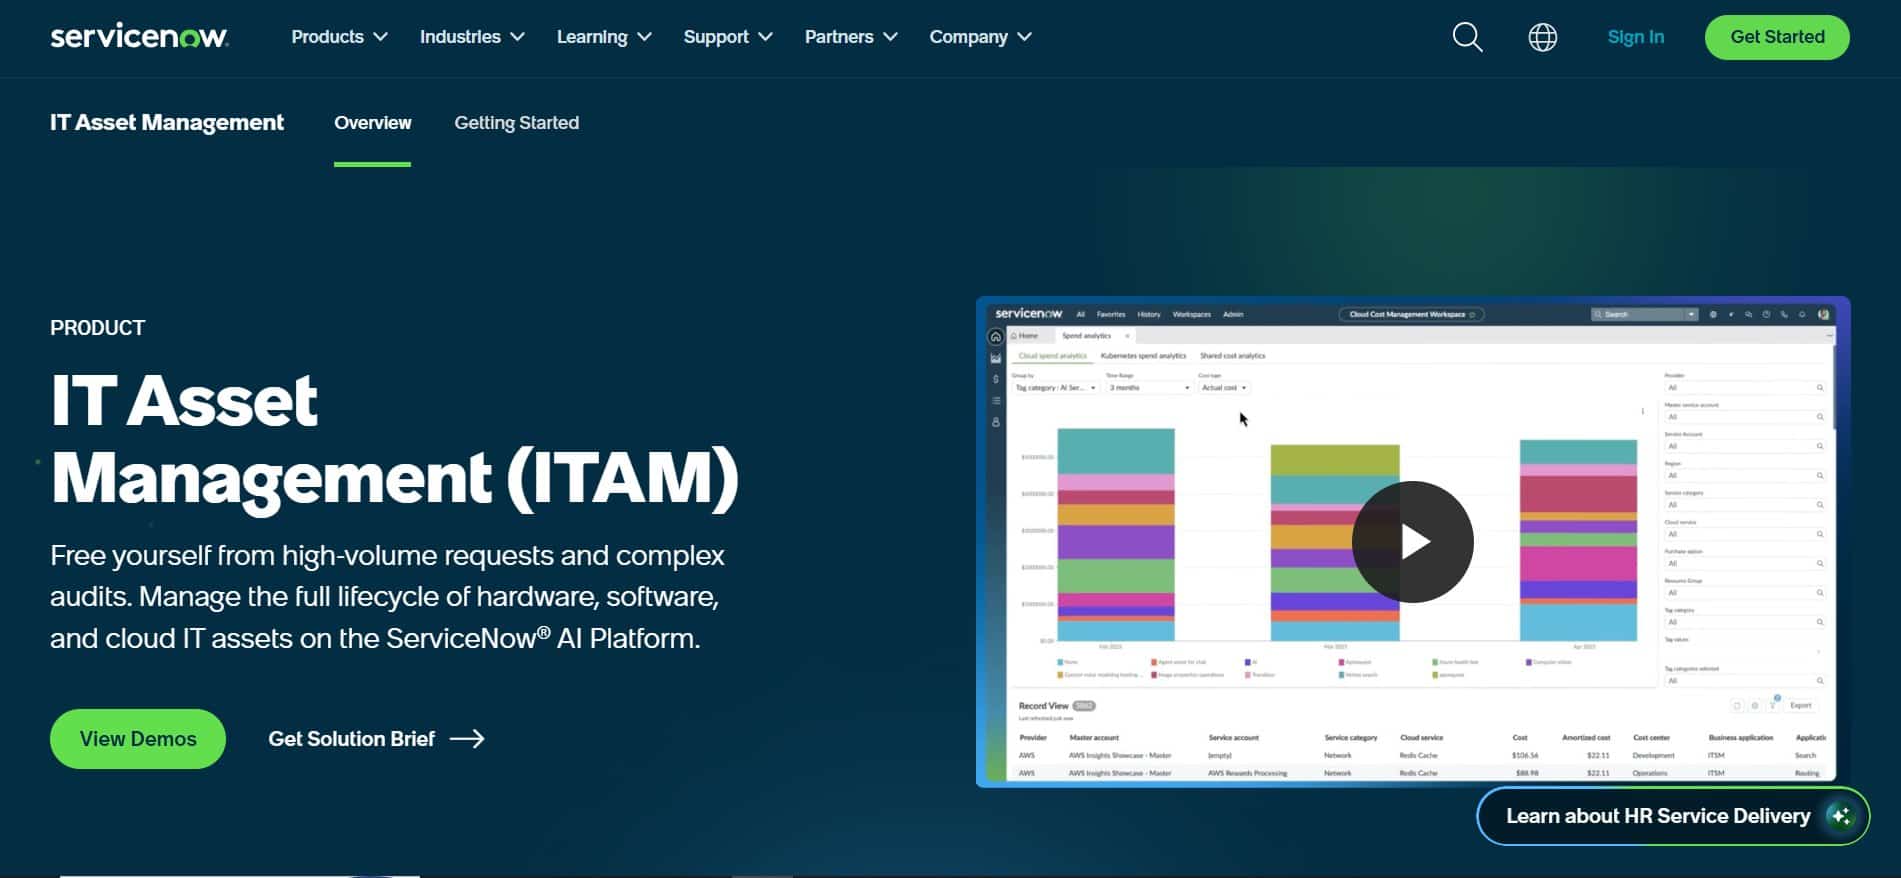
Task: Click the sparkle AI assistant icon
Action: pos(1841,816)
